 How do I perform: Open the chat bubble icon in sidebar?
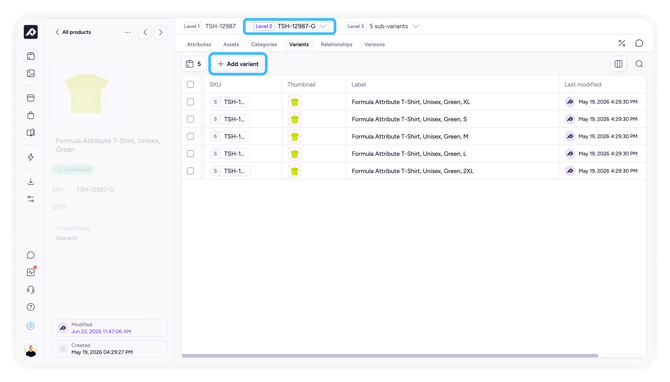[x=31, y=255]
